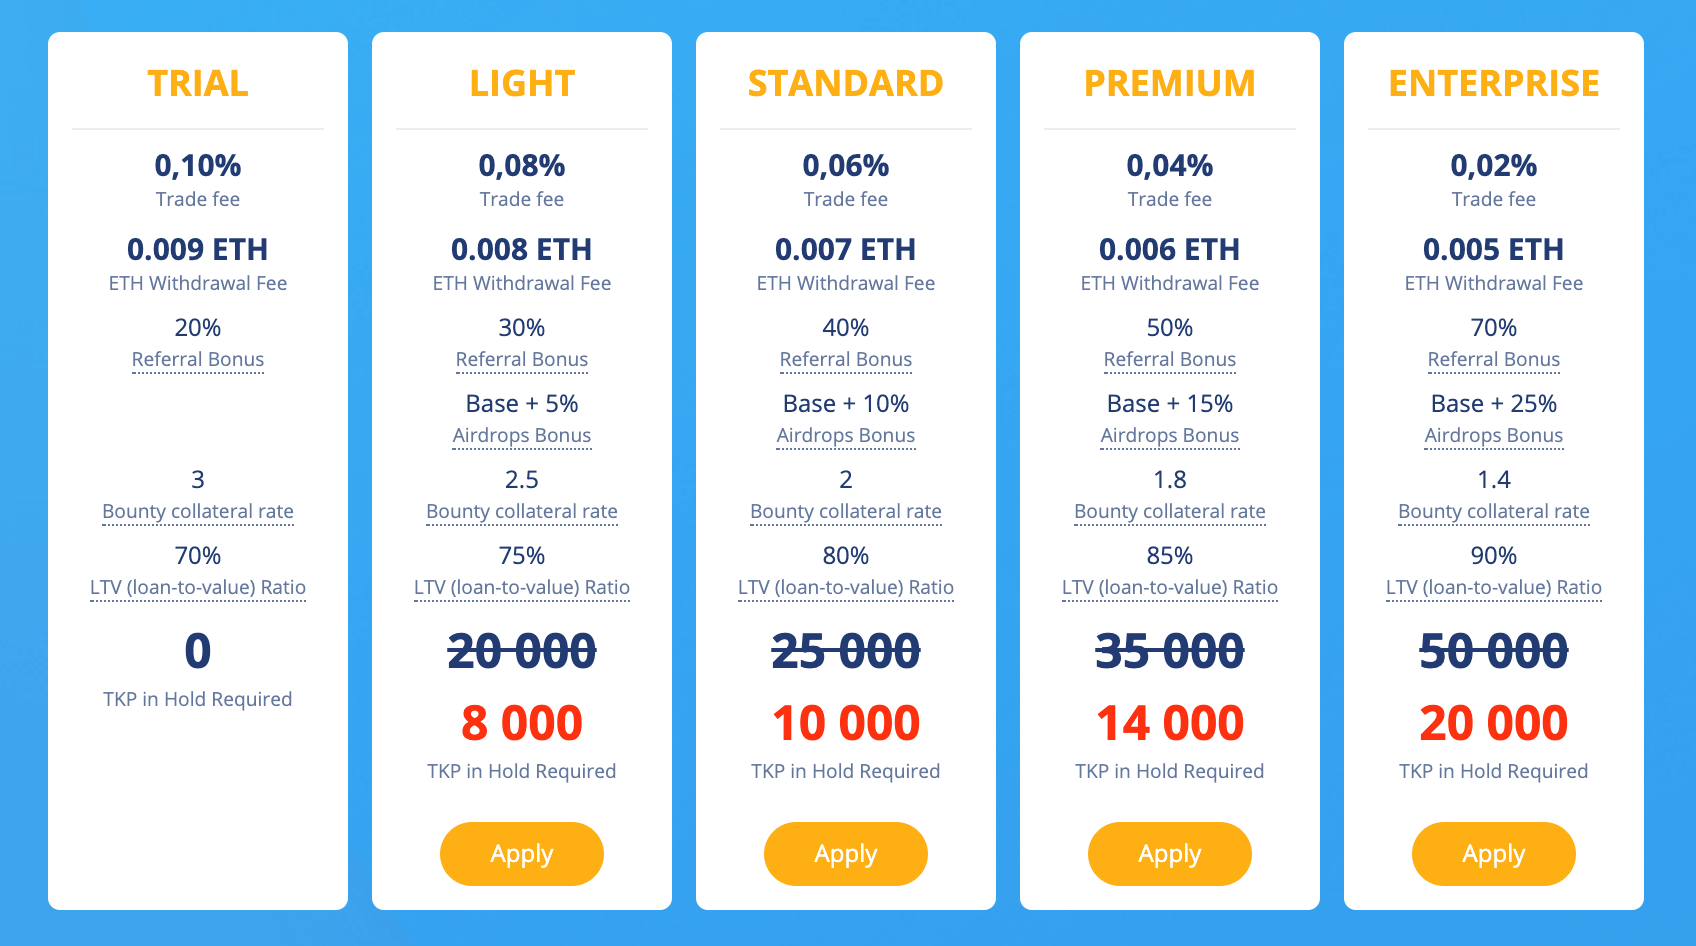Open Airdrops Bonus link in LIGHT card
Image resolution: width=1696 pixels, height=946 pixels.
click(x=522, y=435)
